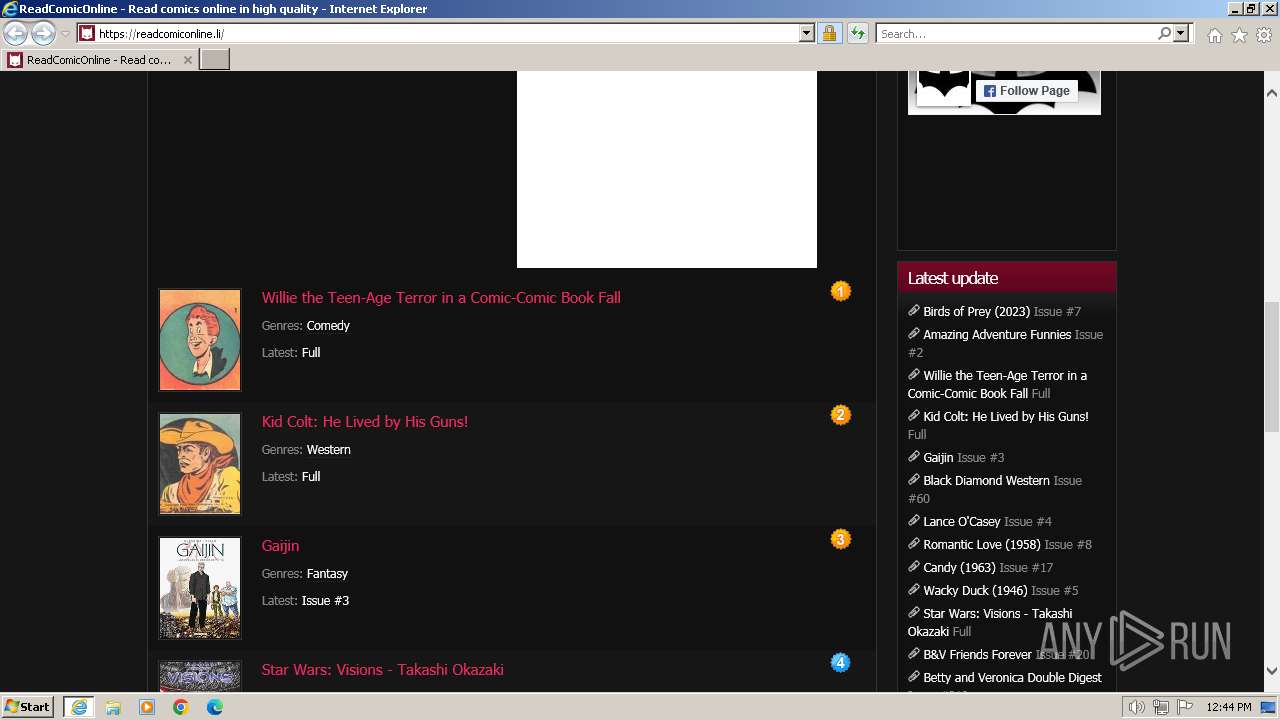Launch Chrome from the taskbar

pyautogui.click(x=181, y=706)
